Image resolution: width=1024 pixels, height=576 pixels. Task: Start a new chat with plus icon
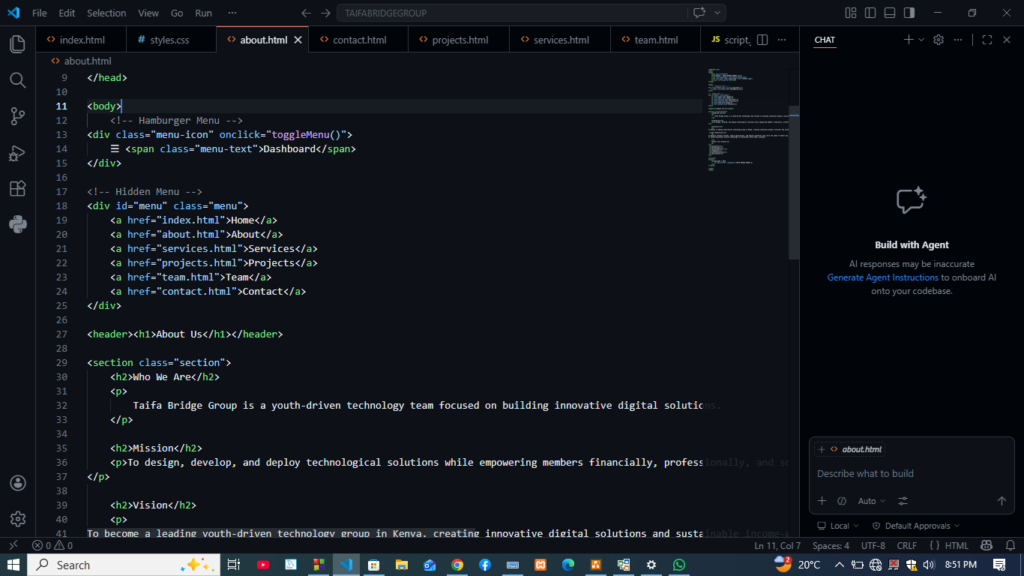point(908,40)
